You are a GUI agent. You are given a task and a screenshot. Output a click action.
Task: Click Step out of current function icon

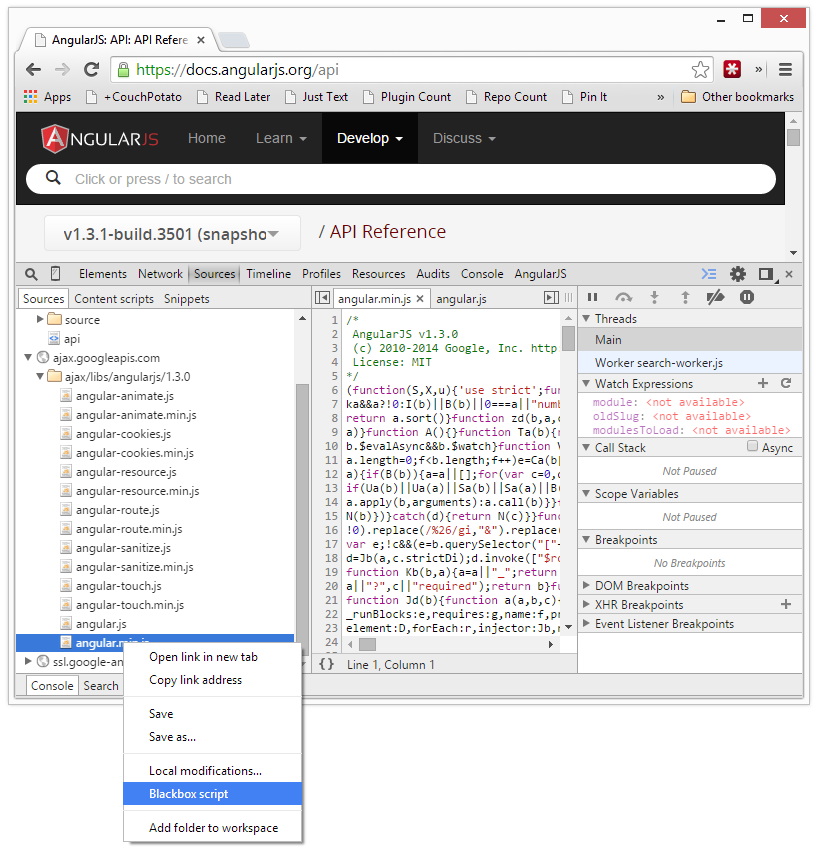pyautogui.click(x=685, y=297)
